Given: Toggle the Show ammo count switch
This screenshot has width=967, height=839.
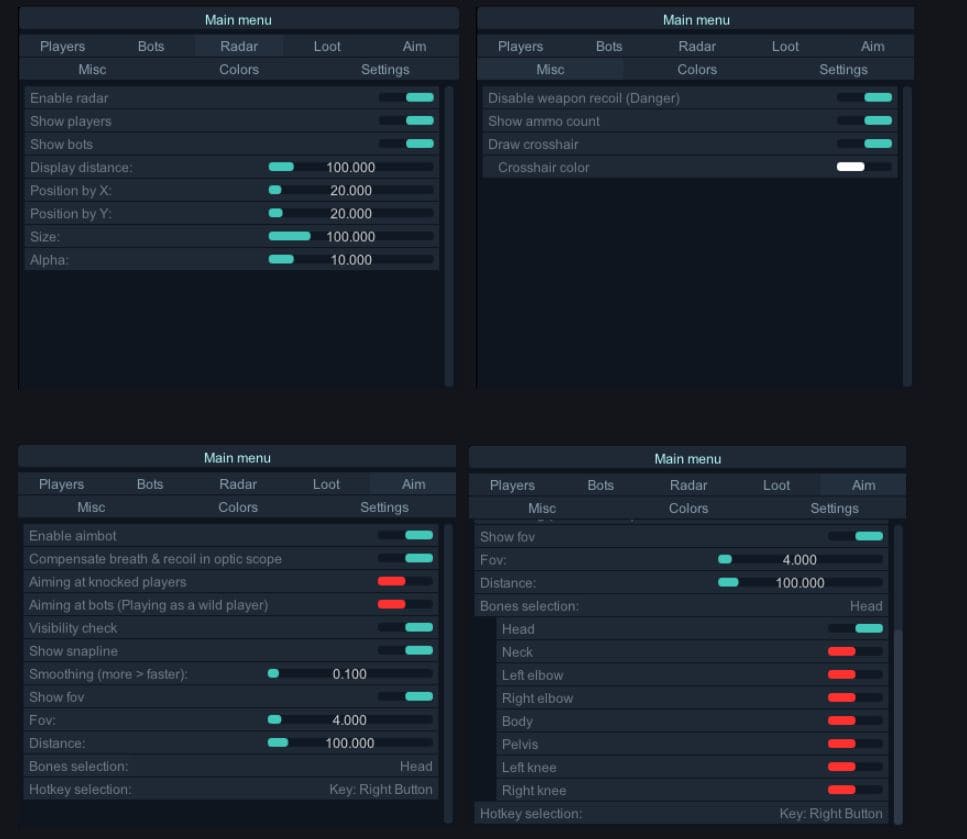Looking at the screenshot, I should click(x=864, y=121).
